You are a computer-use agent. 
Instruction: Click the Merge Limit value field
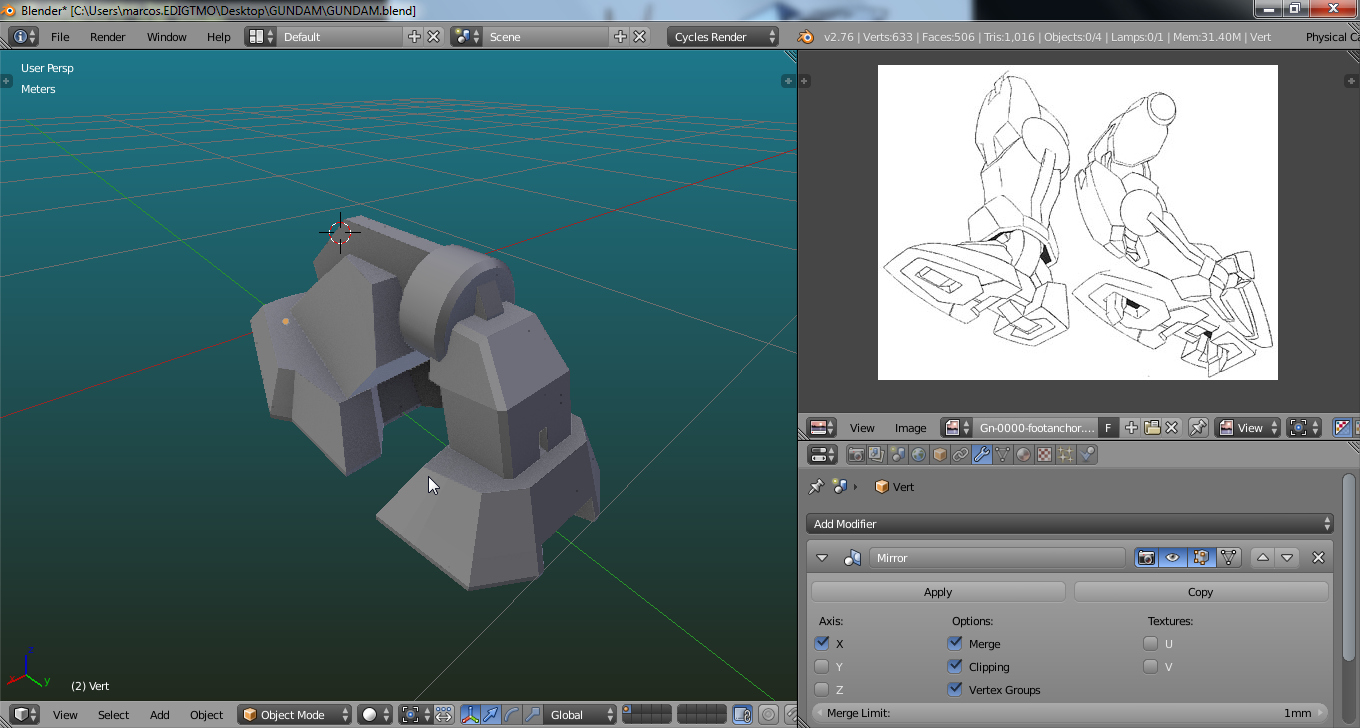click(1068, 713)
